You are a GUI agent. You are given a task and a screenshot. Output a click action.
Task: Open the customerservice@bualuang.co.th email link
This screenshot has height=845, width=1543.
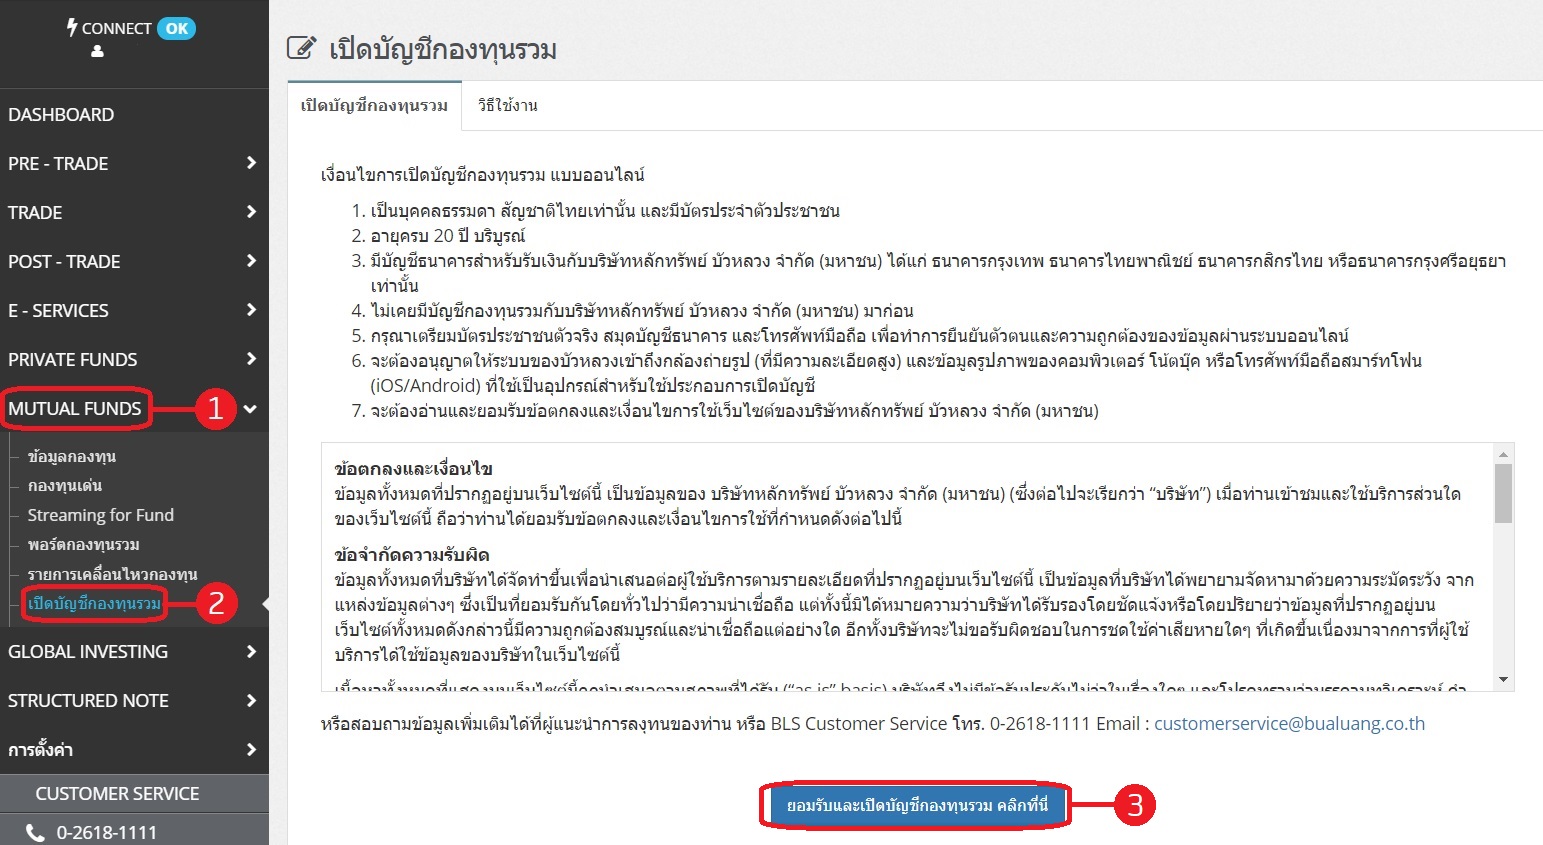click(x=1289, y=724)
